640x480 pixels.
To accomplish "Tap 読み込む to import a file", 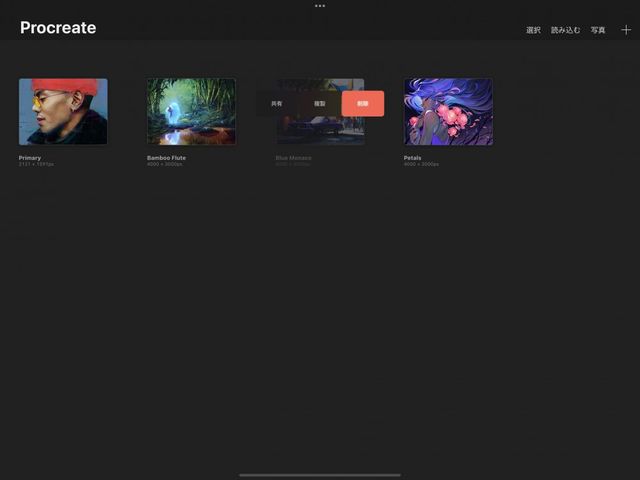I will [565, 30].
